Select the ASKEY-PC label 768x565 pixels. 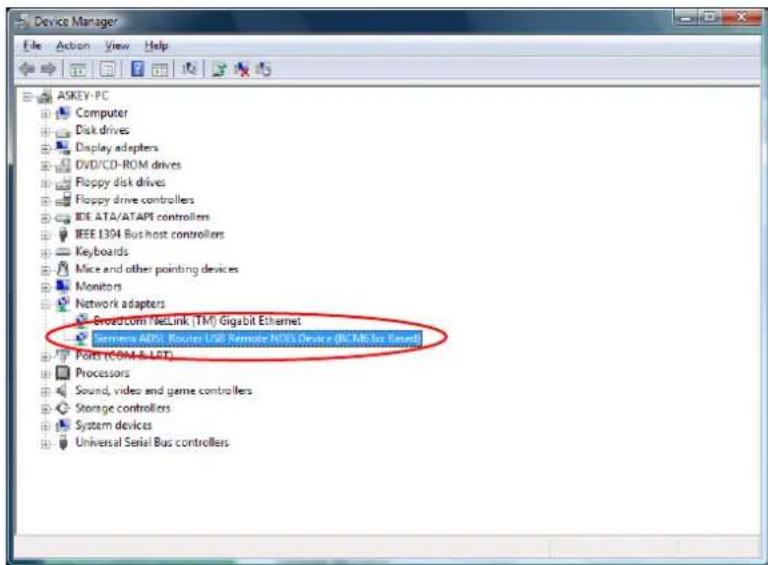coord(83,96)
